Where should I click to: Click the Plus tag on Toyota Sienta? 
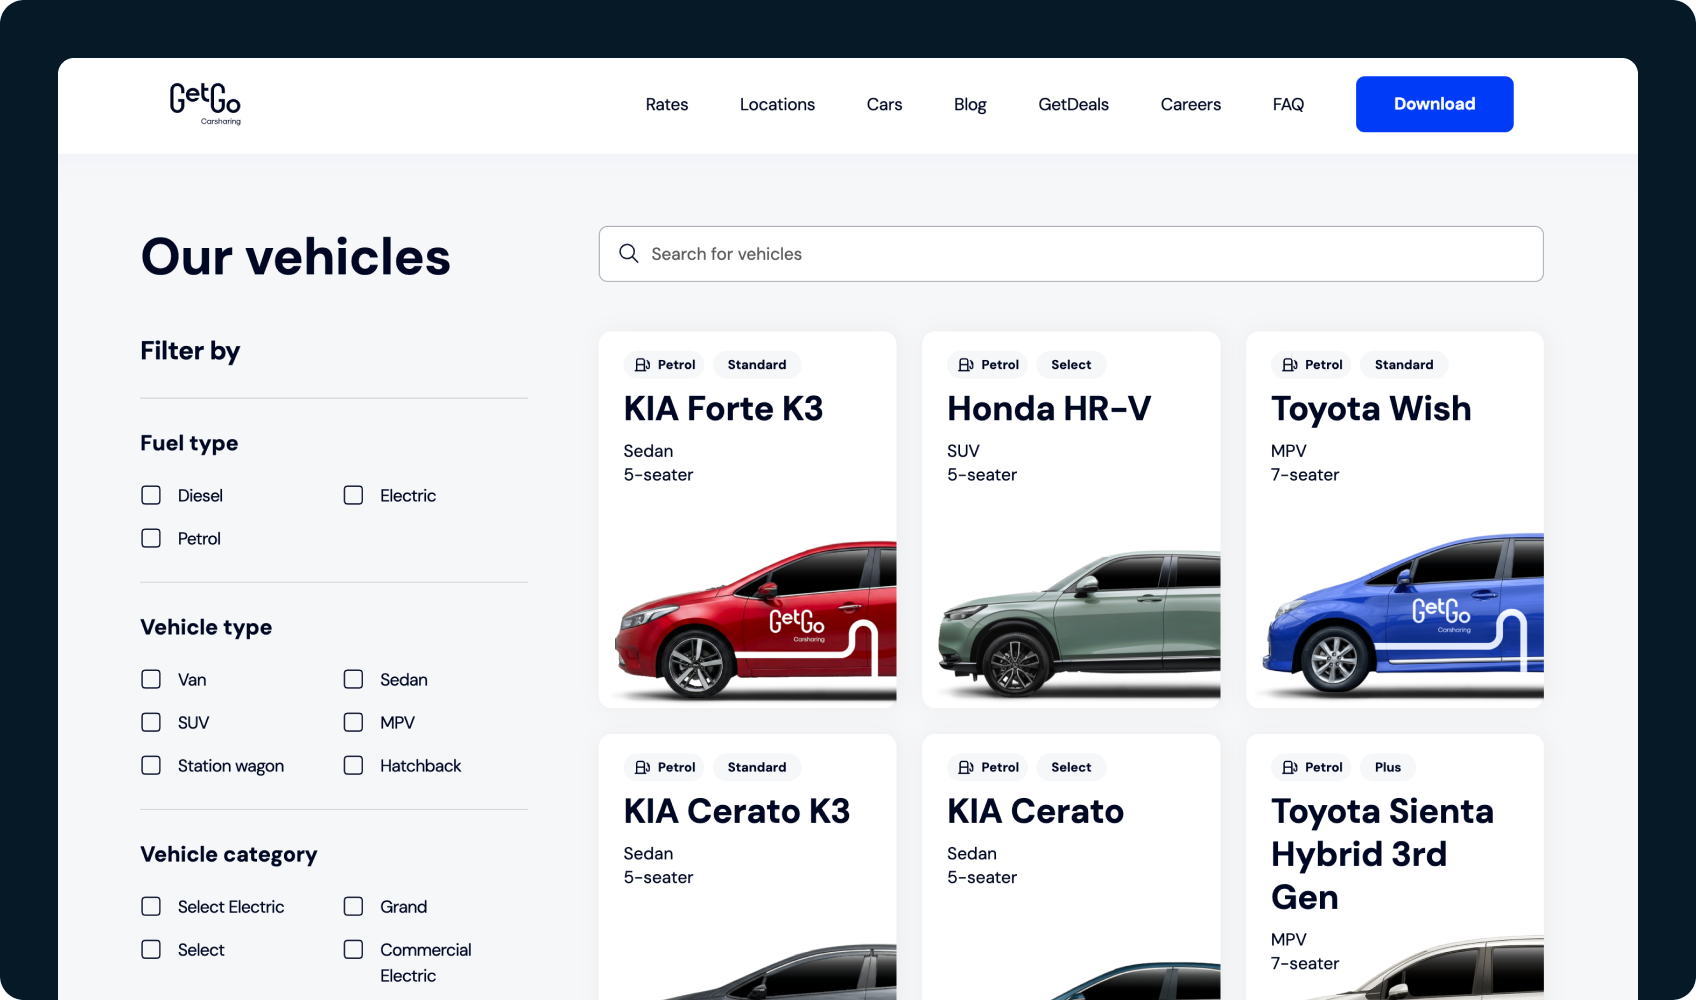coord(1388,767)
